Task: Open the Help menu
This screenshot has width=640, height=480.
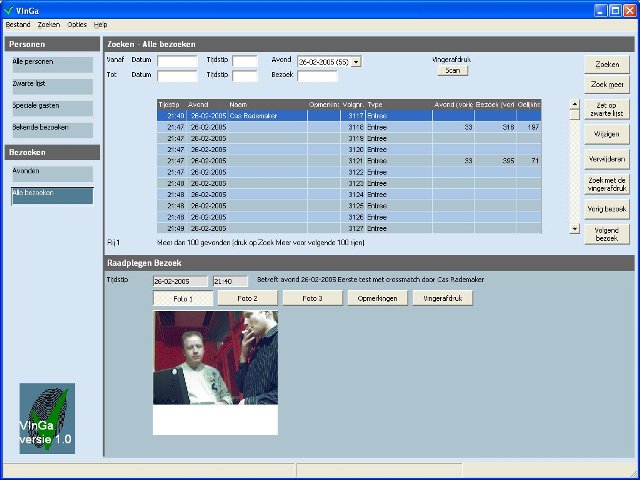Action: (x=100, y=24)
